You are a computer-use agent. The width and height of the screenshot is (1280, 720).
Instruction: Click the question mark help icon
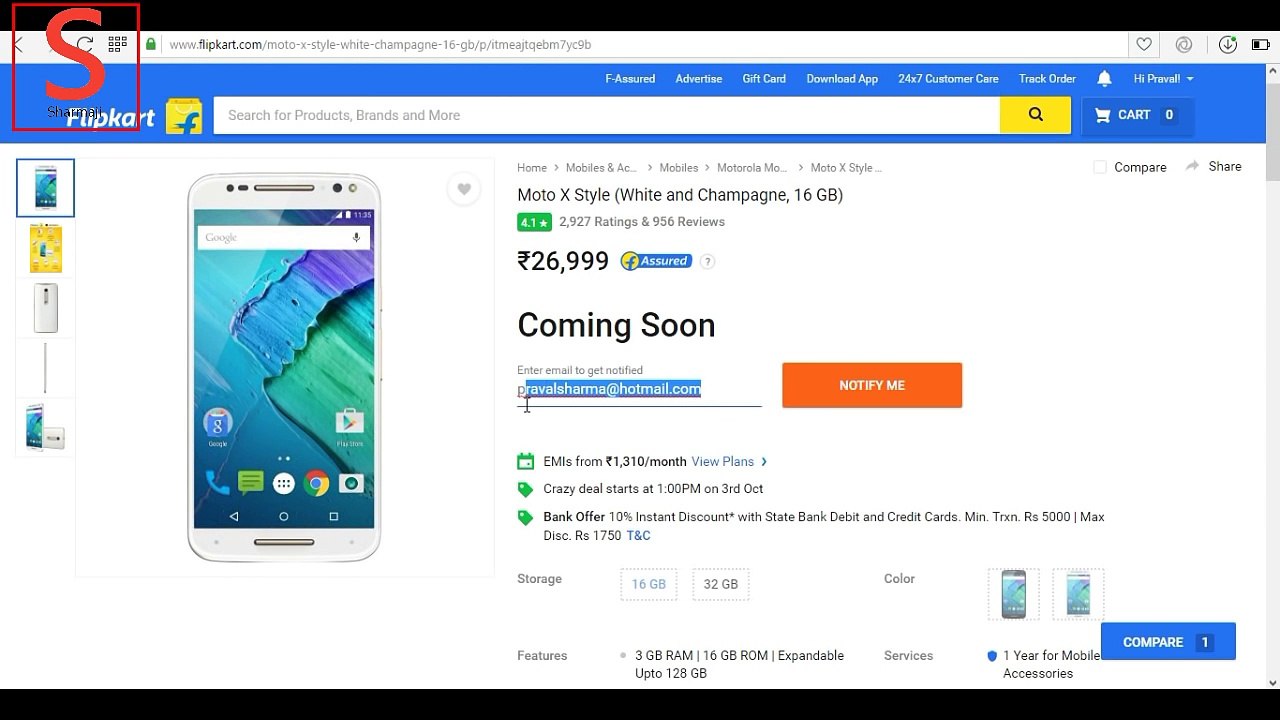pos(707,262)
